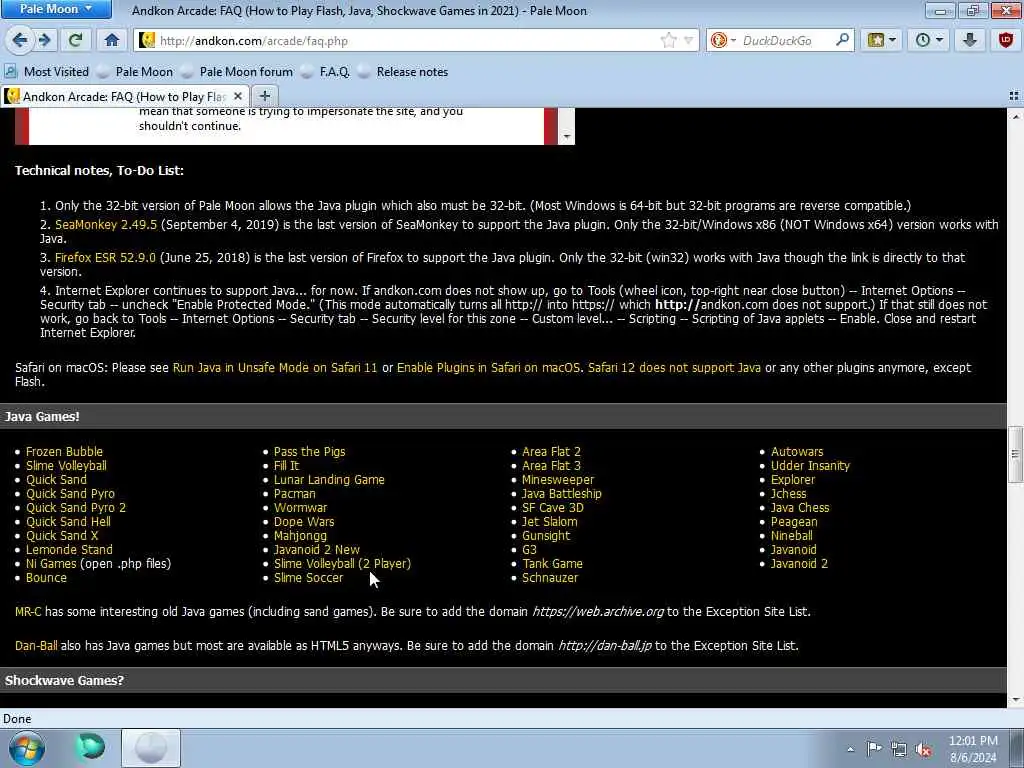Screen dimensions: 1024x768
Task: Open the Pale Moon forum bookmark
Action: pos(237,72)
